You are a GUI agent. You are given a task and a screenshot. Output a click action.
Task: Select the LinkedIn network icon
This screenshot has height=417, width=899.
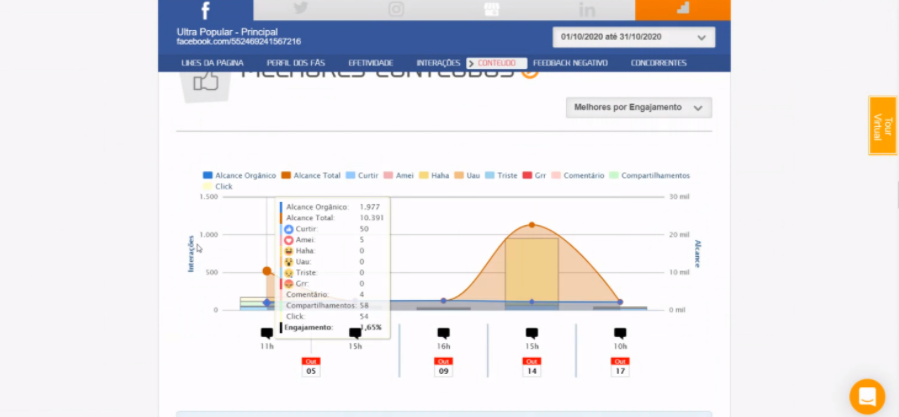coord(586,9)
